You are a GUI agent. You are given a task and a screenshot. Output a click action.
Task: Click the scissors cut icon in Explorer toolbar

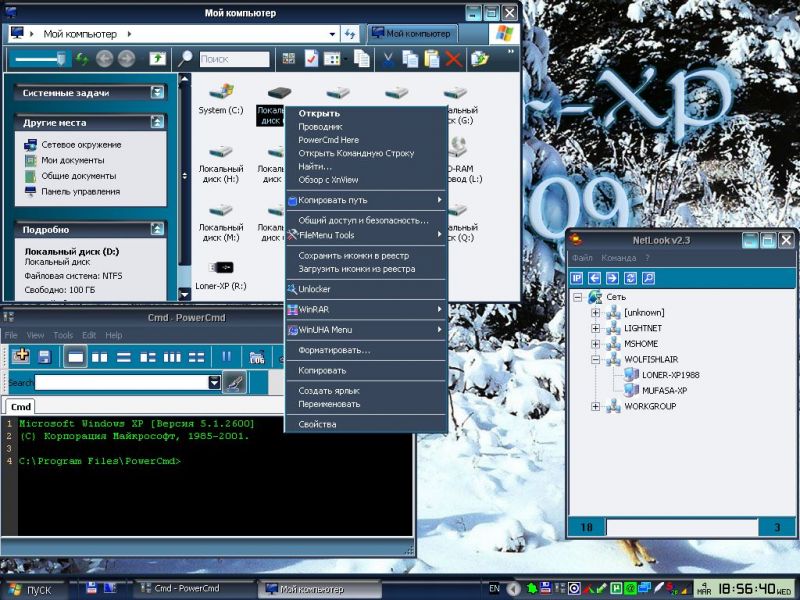click(x=387, y=59)
